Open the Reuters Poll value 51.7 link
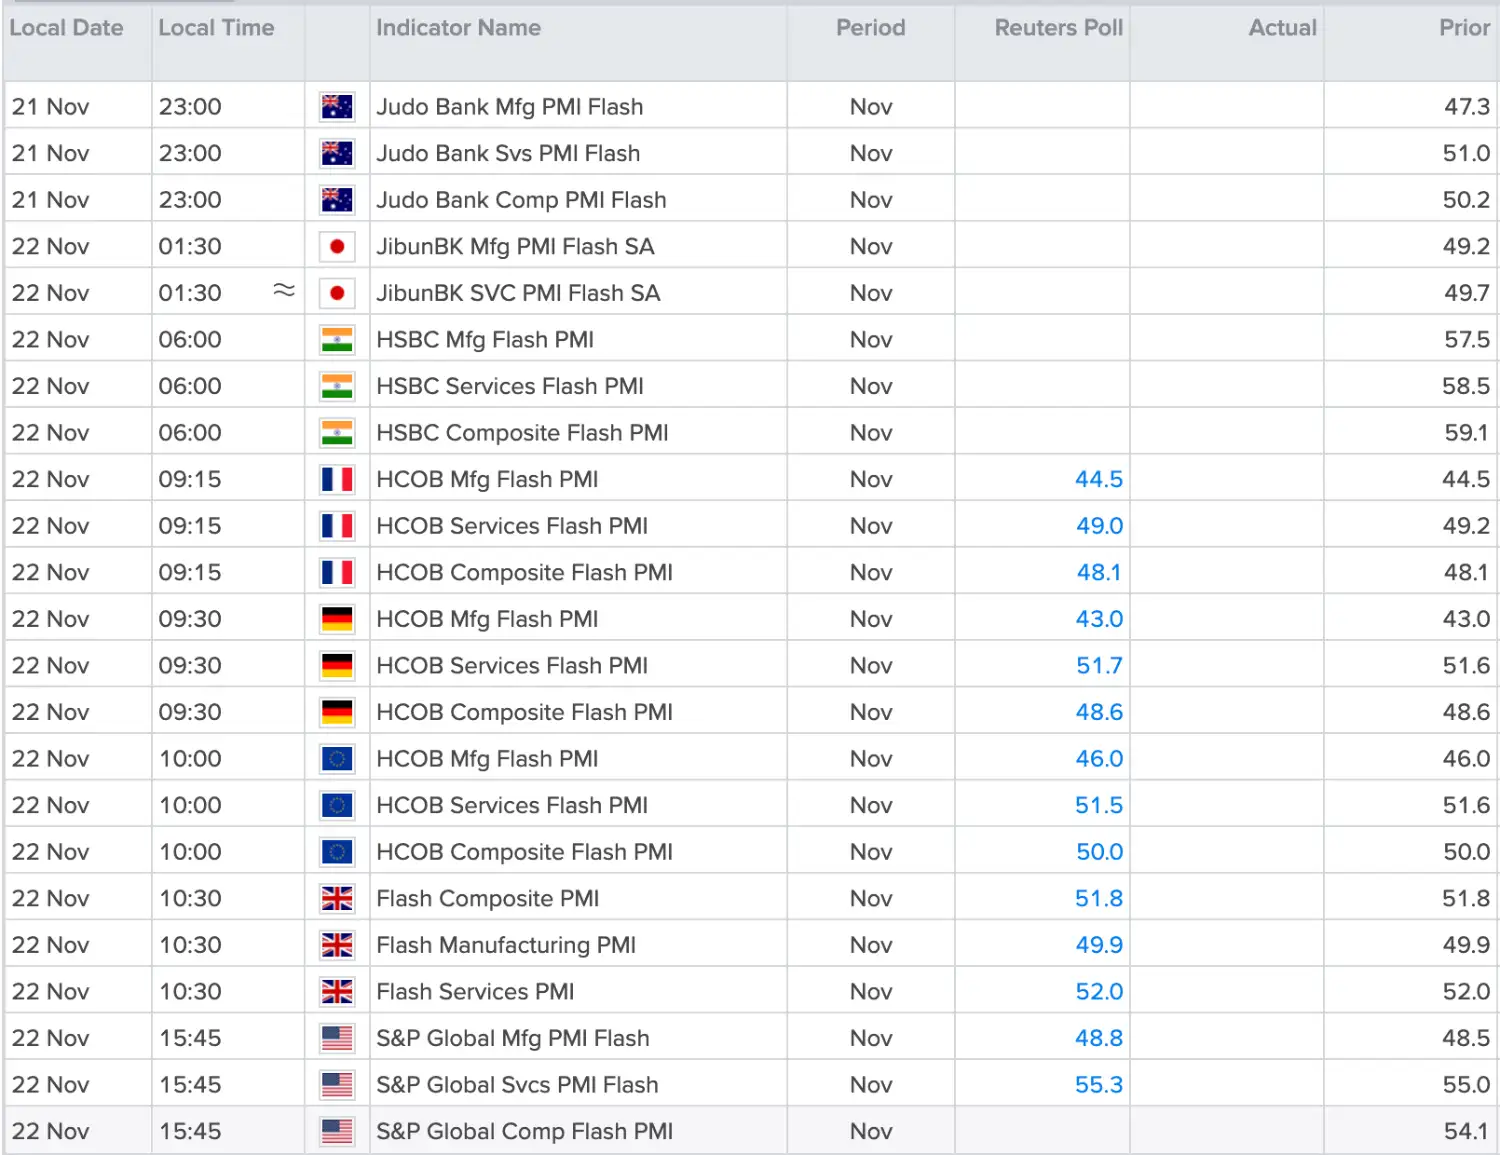The image size is (1500, 1155). (x=1099, y=666)
